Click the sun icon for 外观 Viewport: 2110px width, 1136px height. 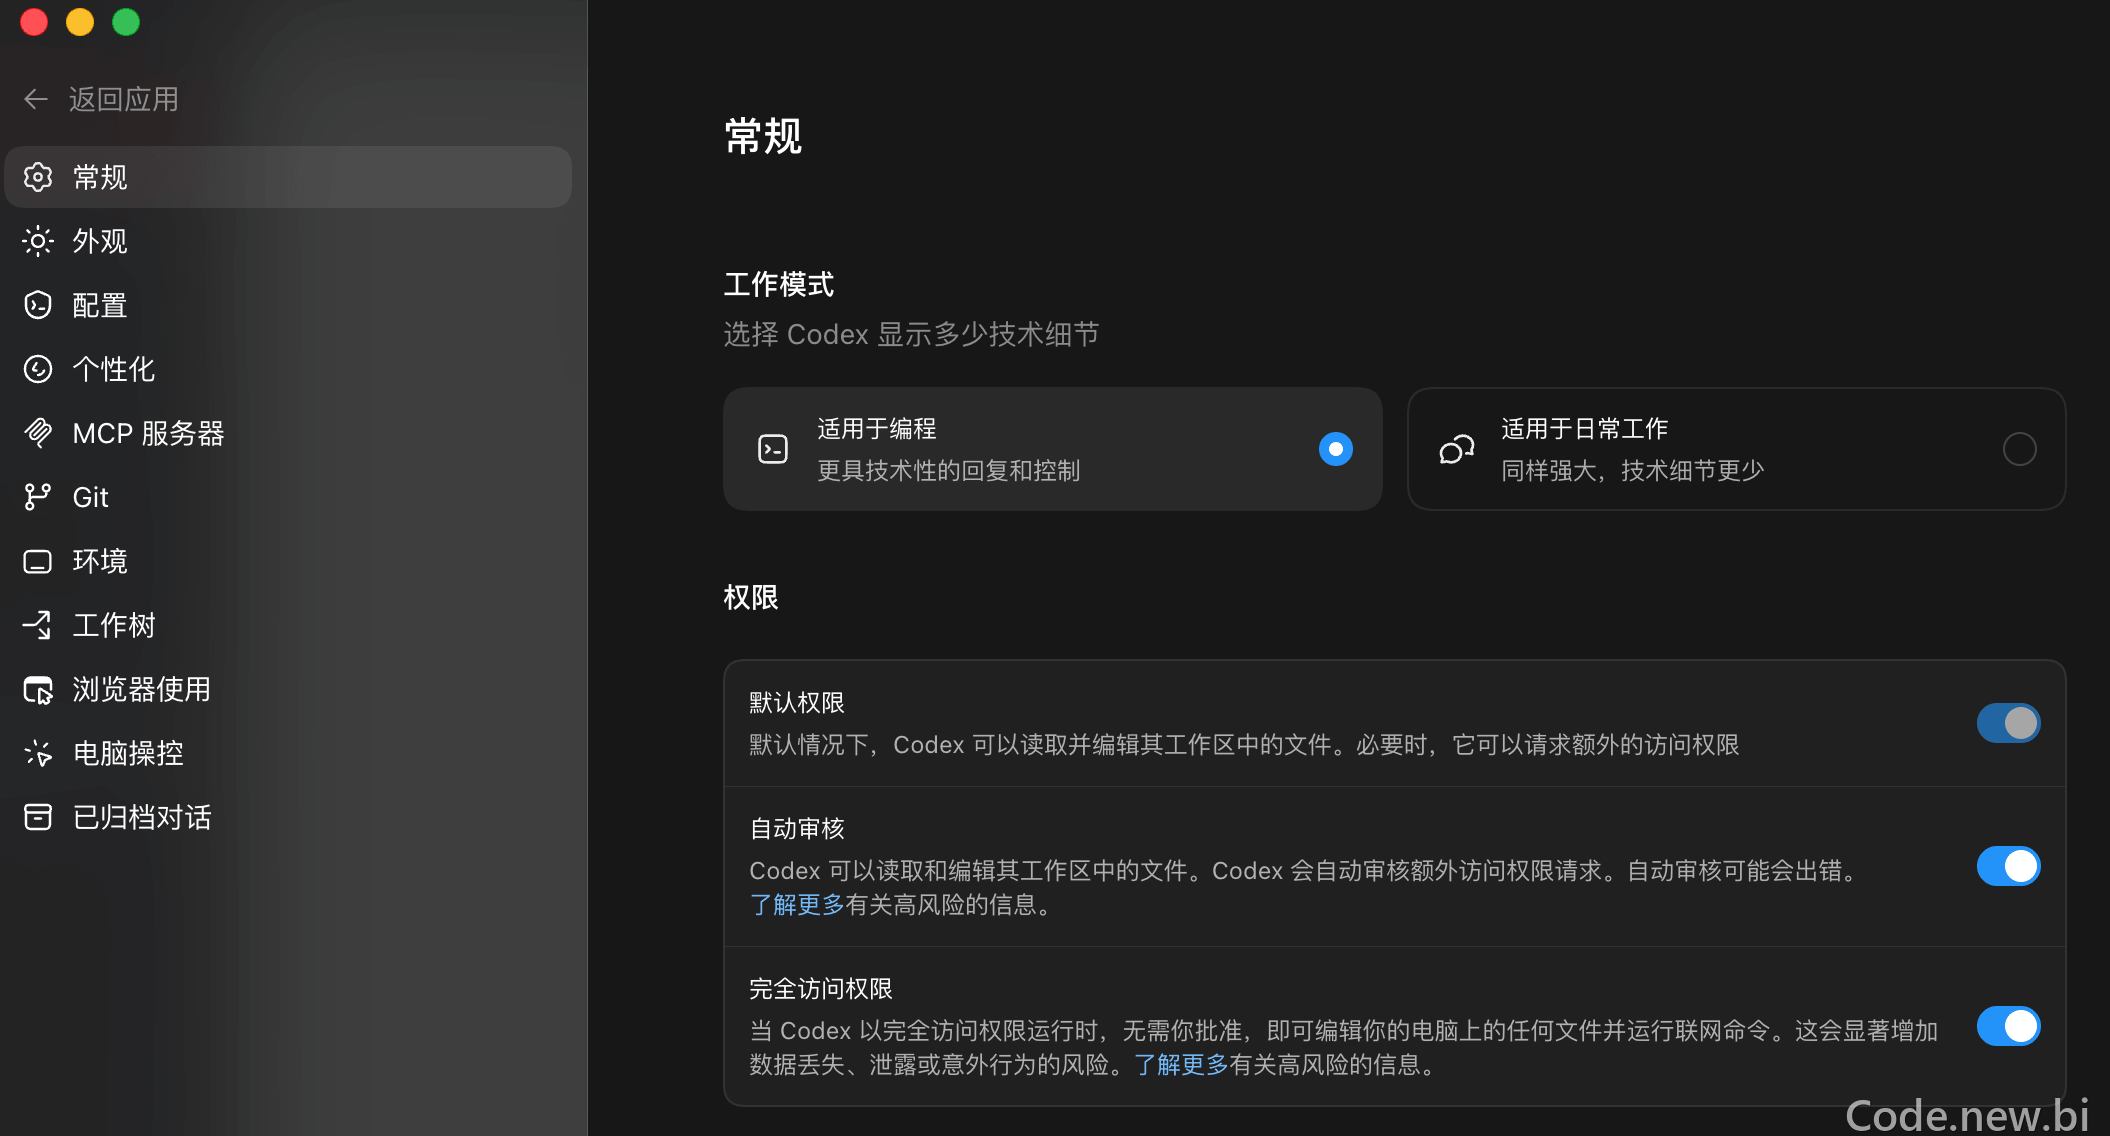pos(38,241)
